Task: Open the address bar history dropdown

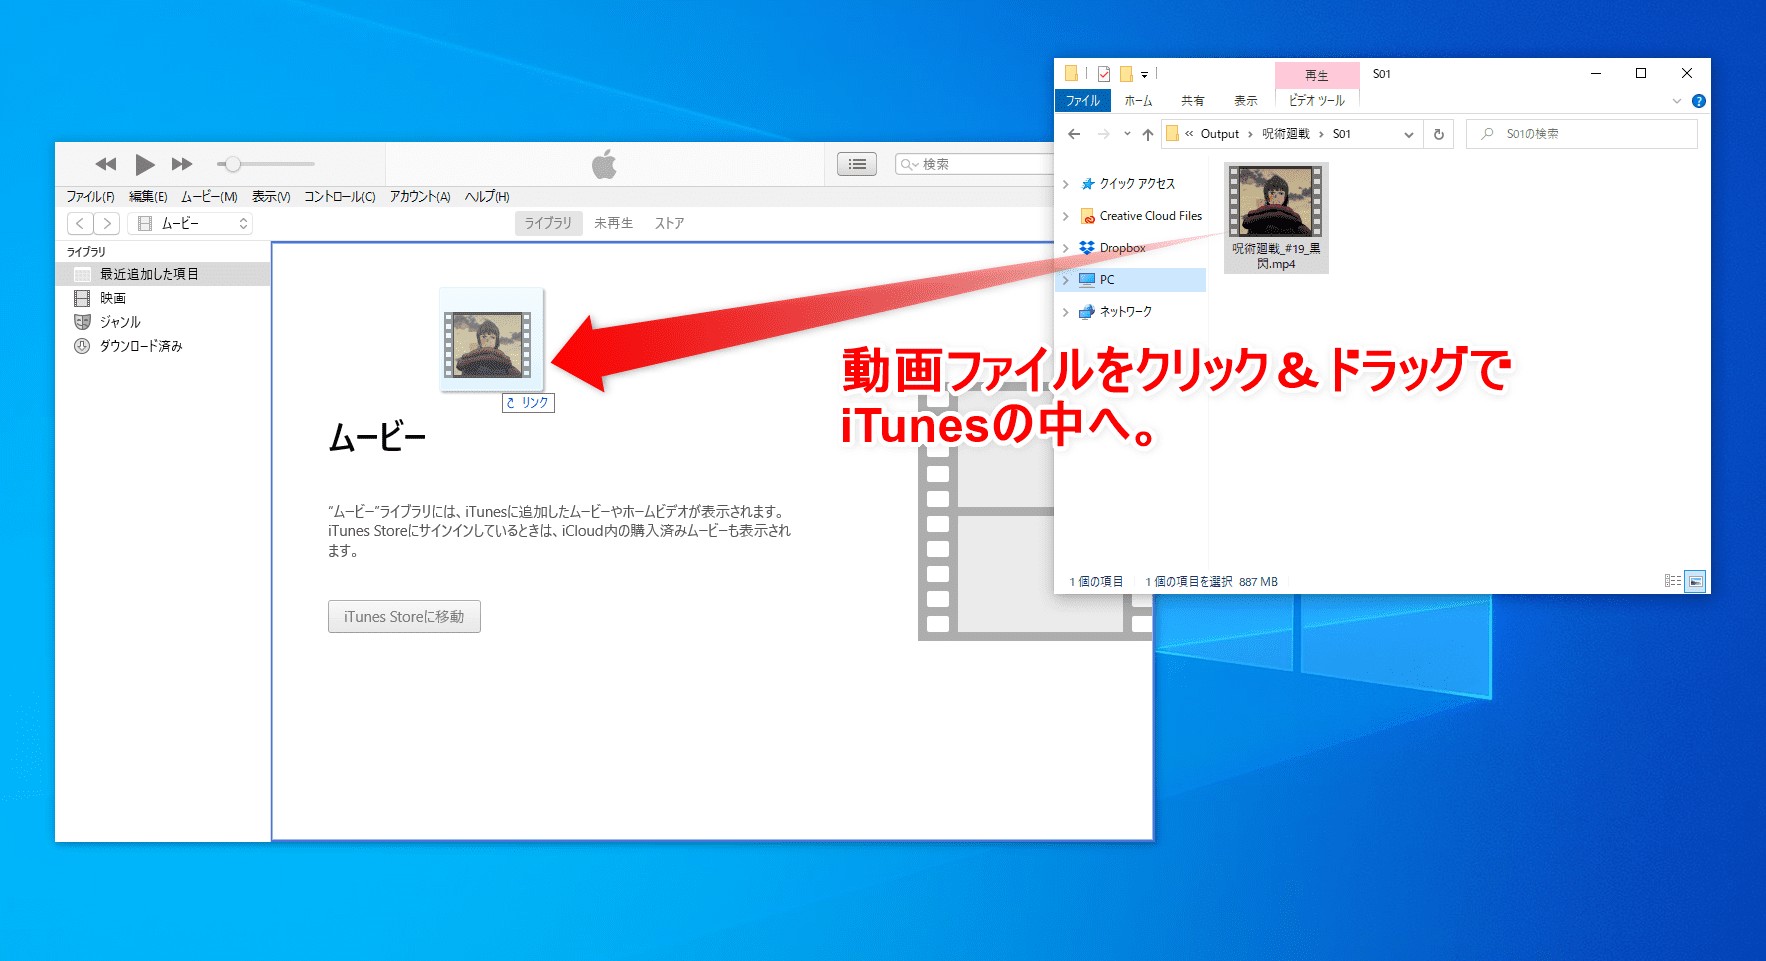Action: [x=1408, y=134]
